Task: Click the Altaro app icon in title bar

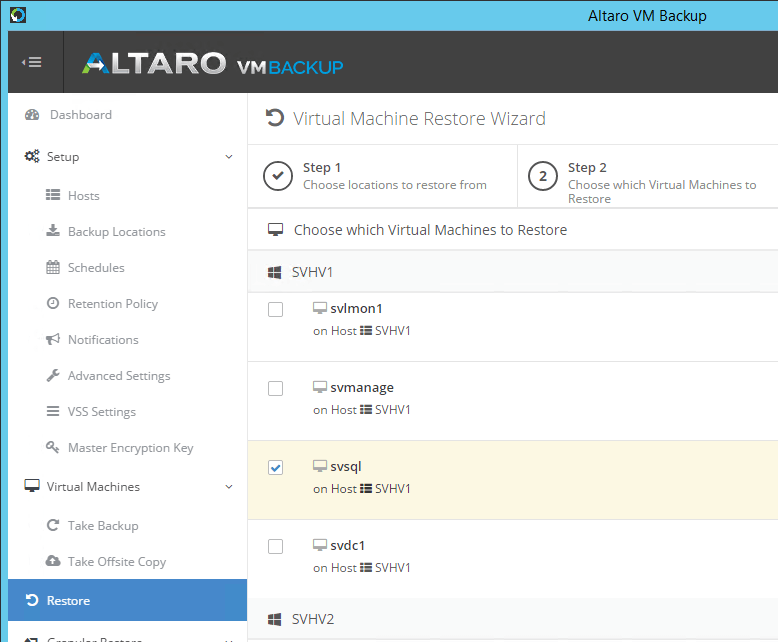Action: point(18,15)
